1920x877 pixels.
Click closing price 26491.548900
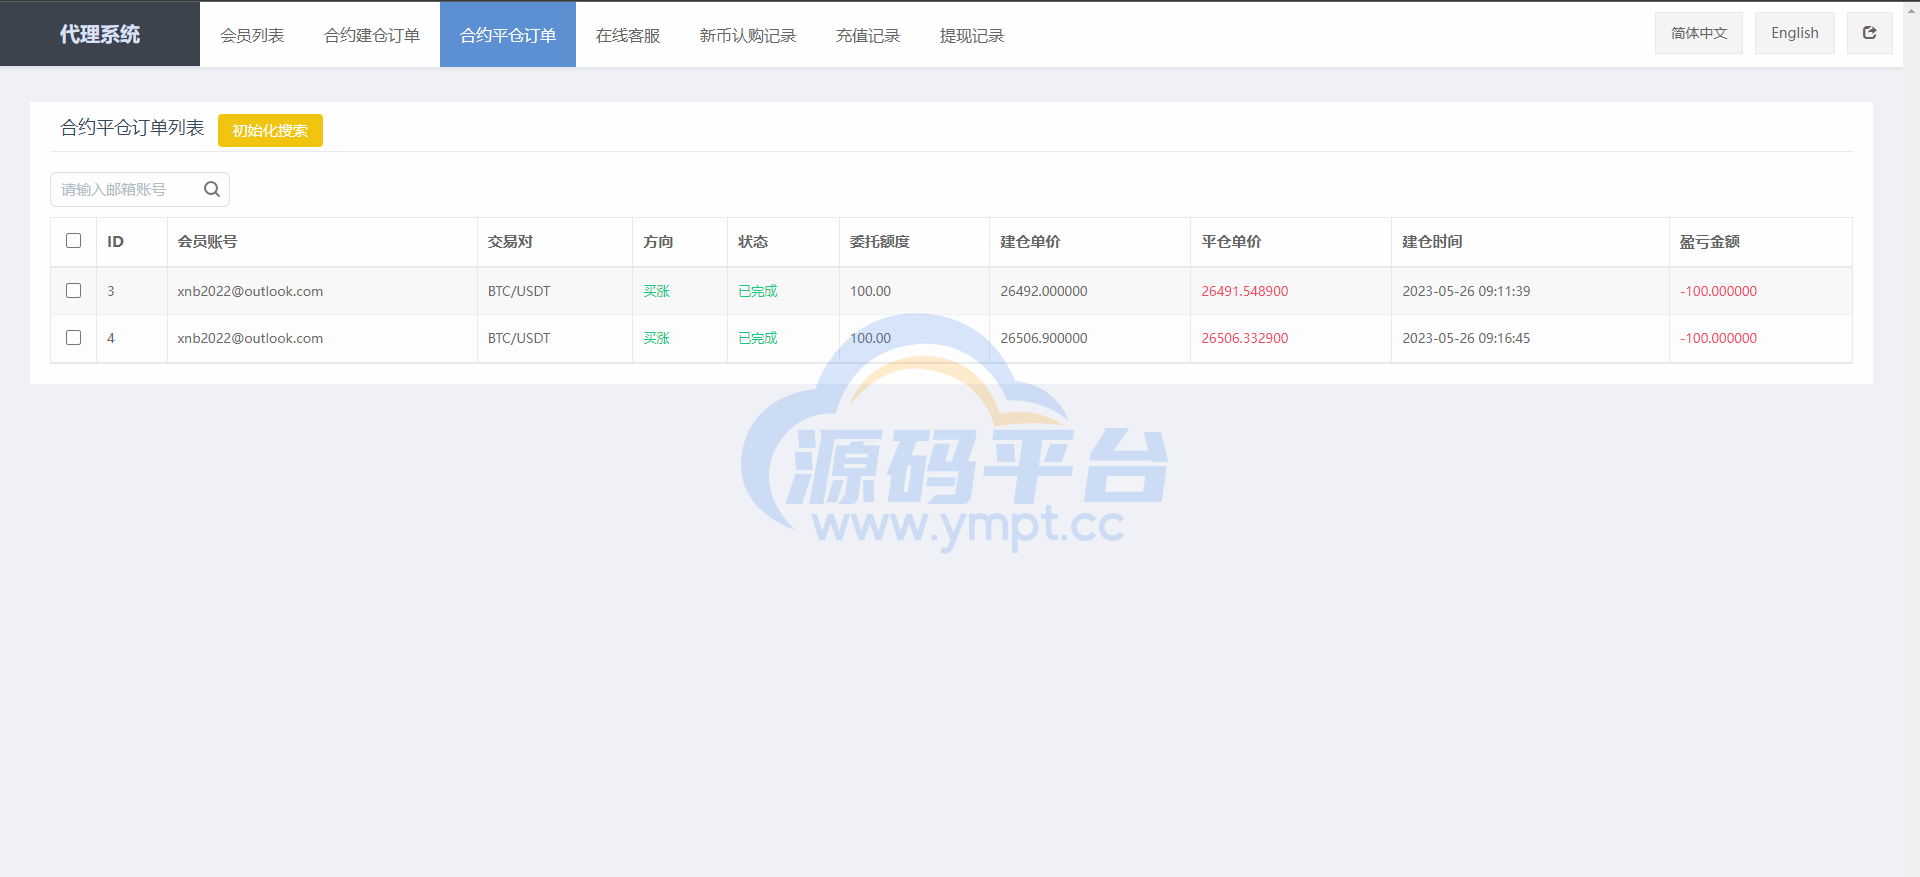click(1245, 291)
